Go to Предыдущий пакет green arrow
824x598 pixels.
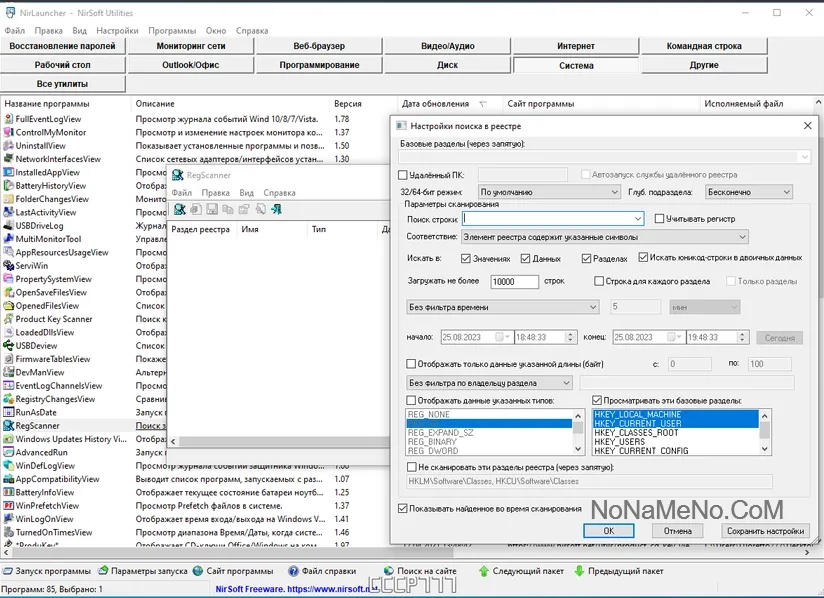click(577, 571)
